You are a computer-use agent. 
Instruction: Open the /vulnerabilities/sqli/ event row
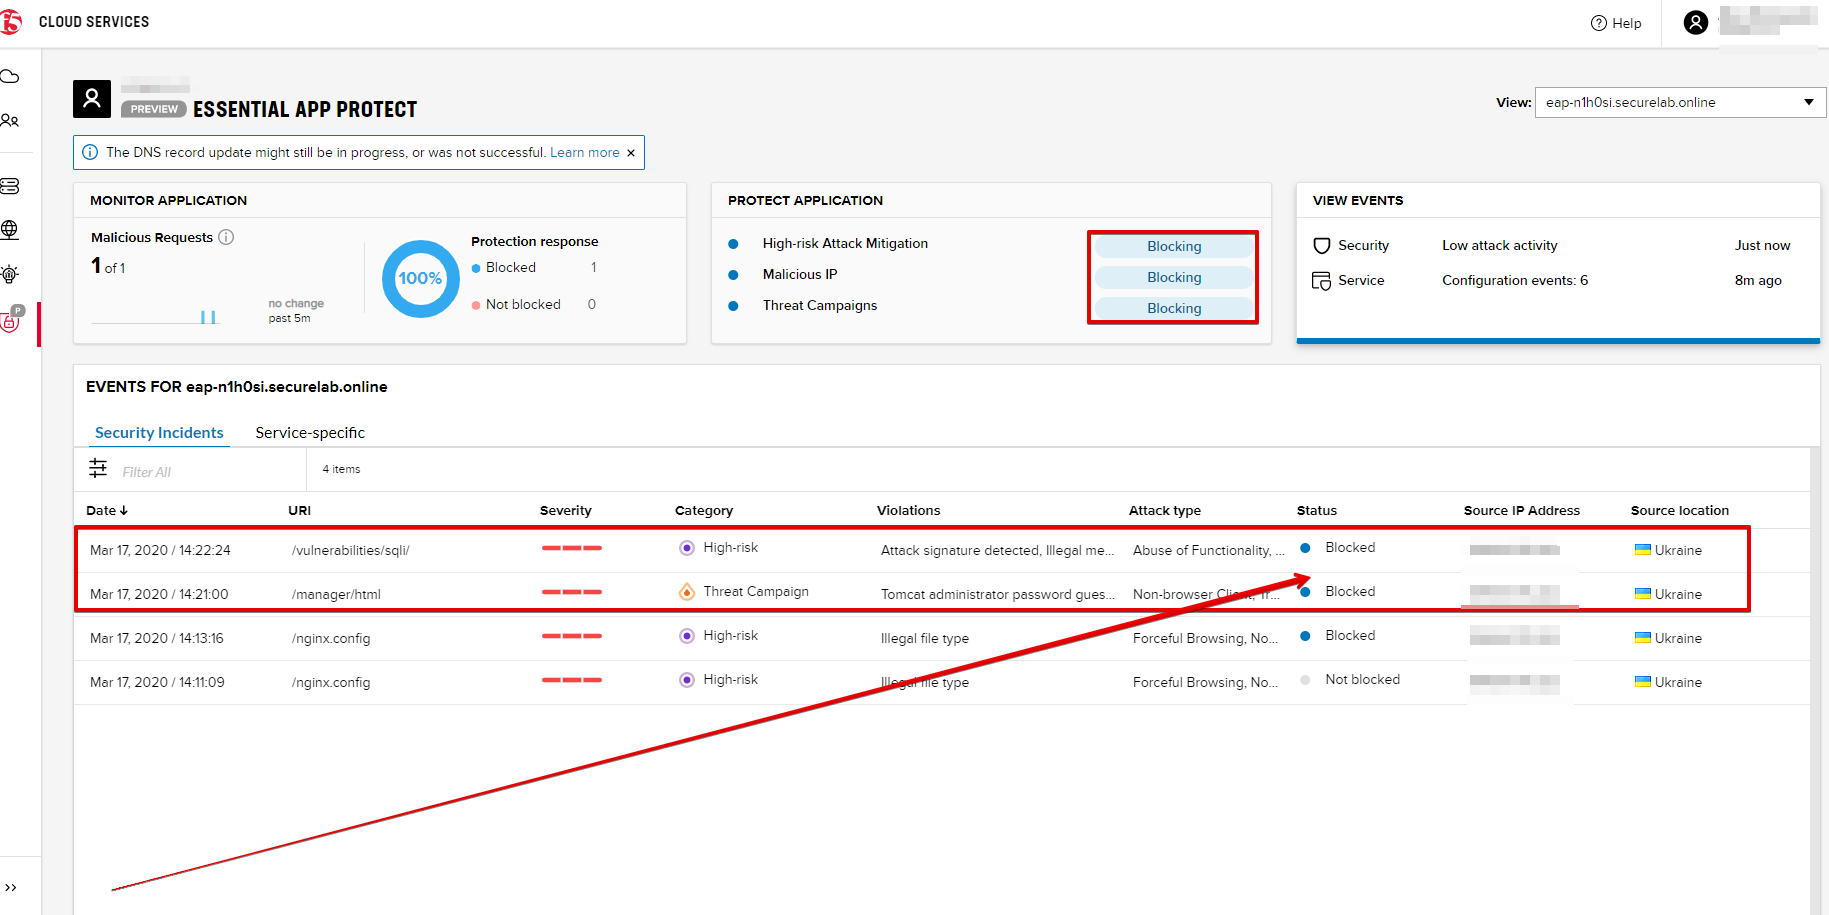tap(941, 550)
